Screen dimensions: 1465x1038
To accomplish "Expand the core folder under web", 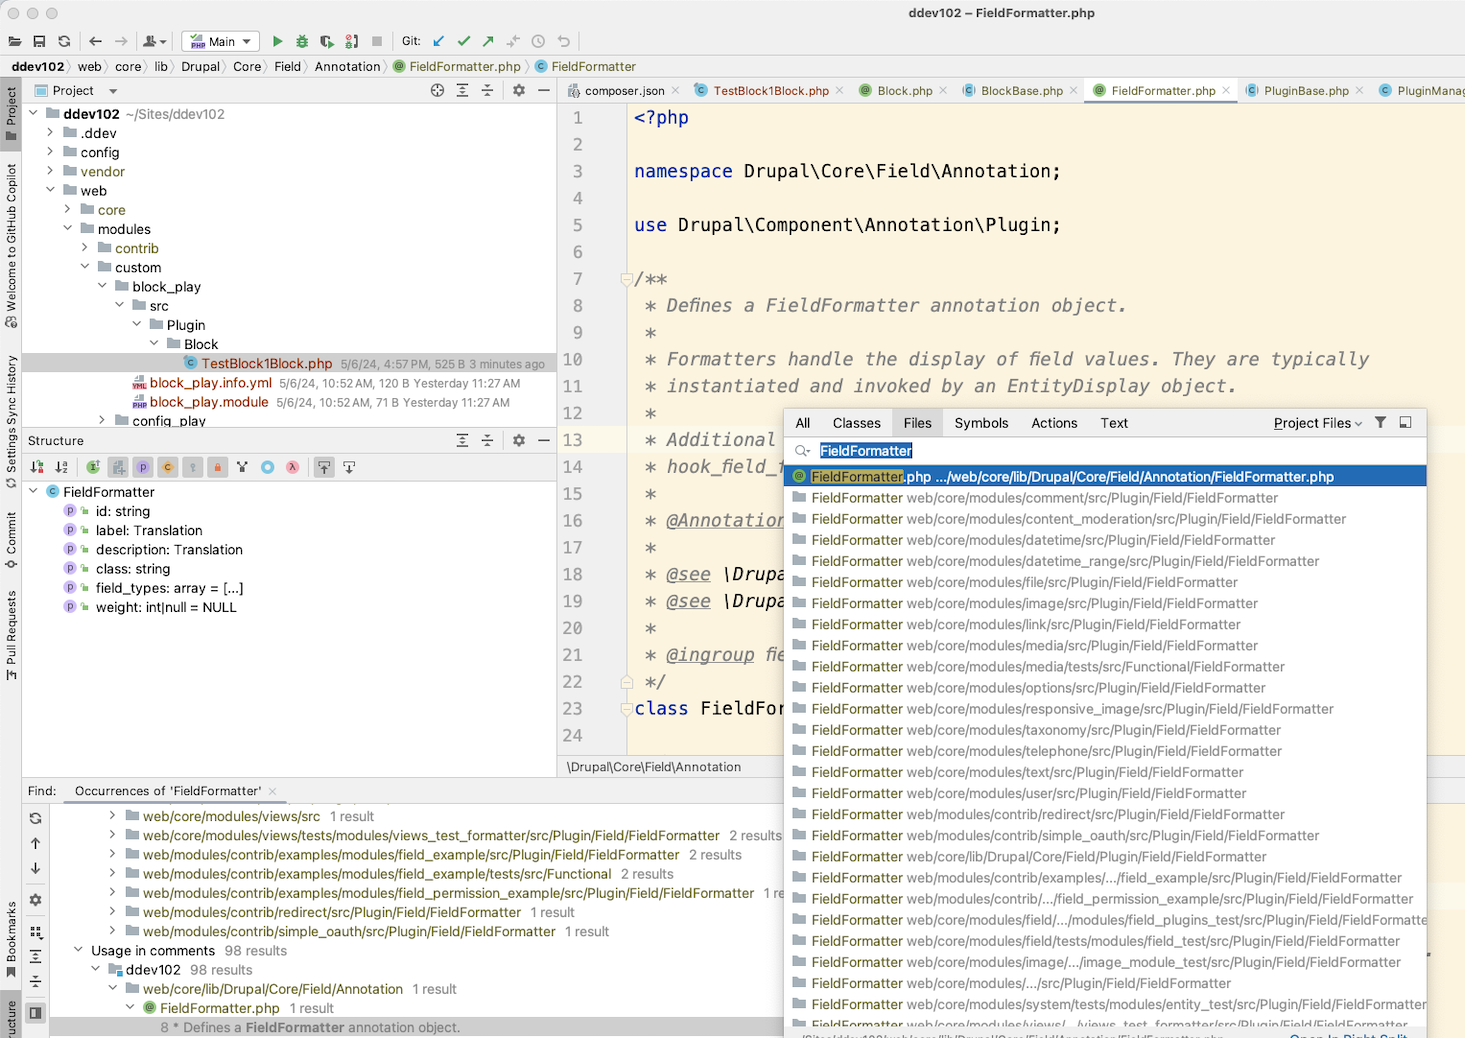I will 67,210.
